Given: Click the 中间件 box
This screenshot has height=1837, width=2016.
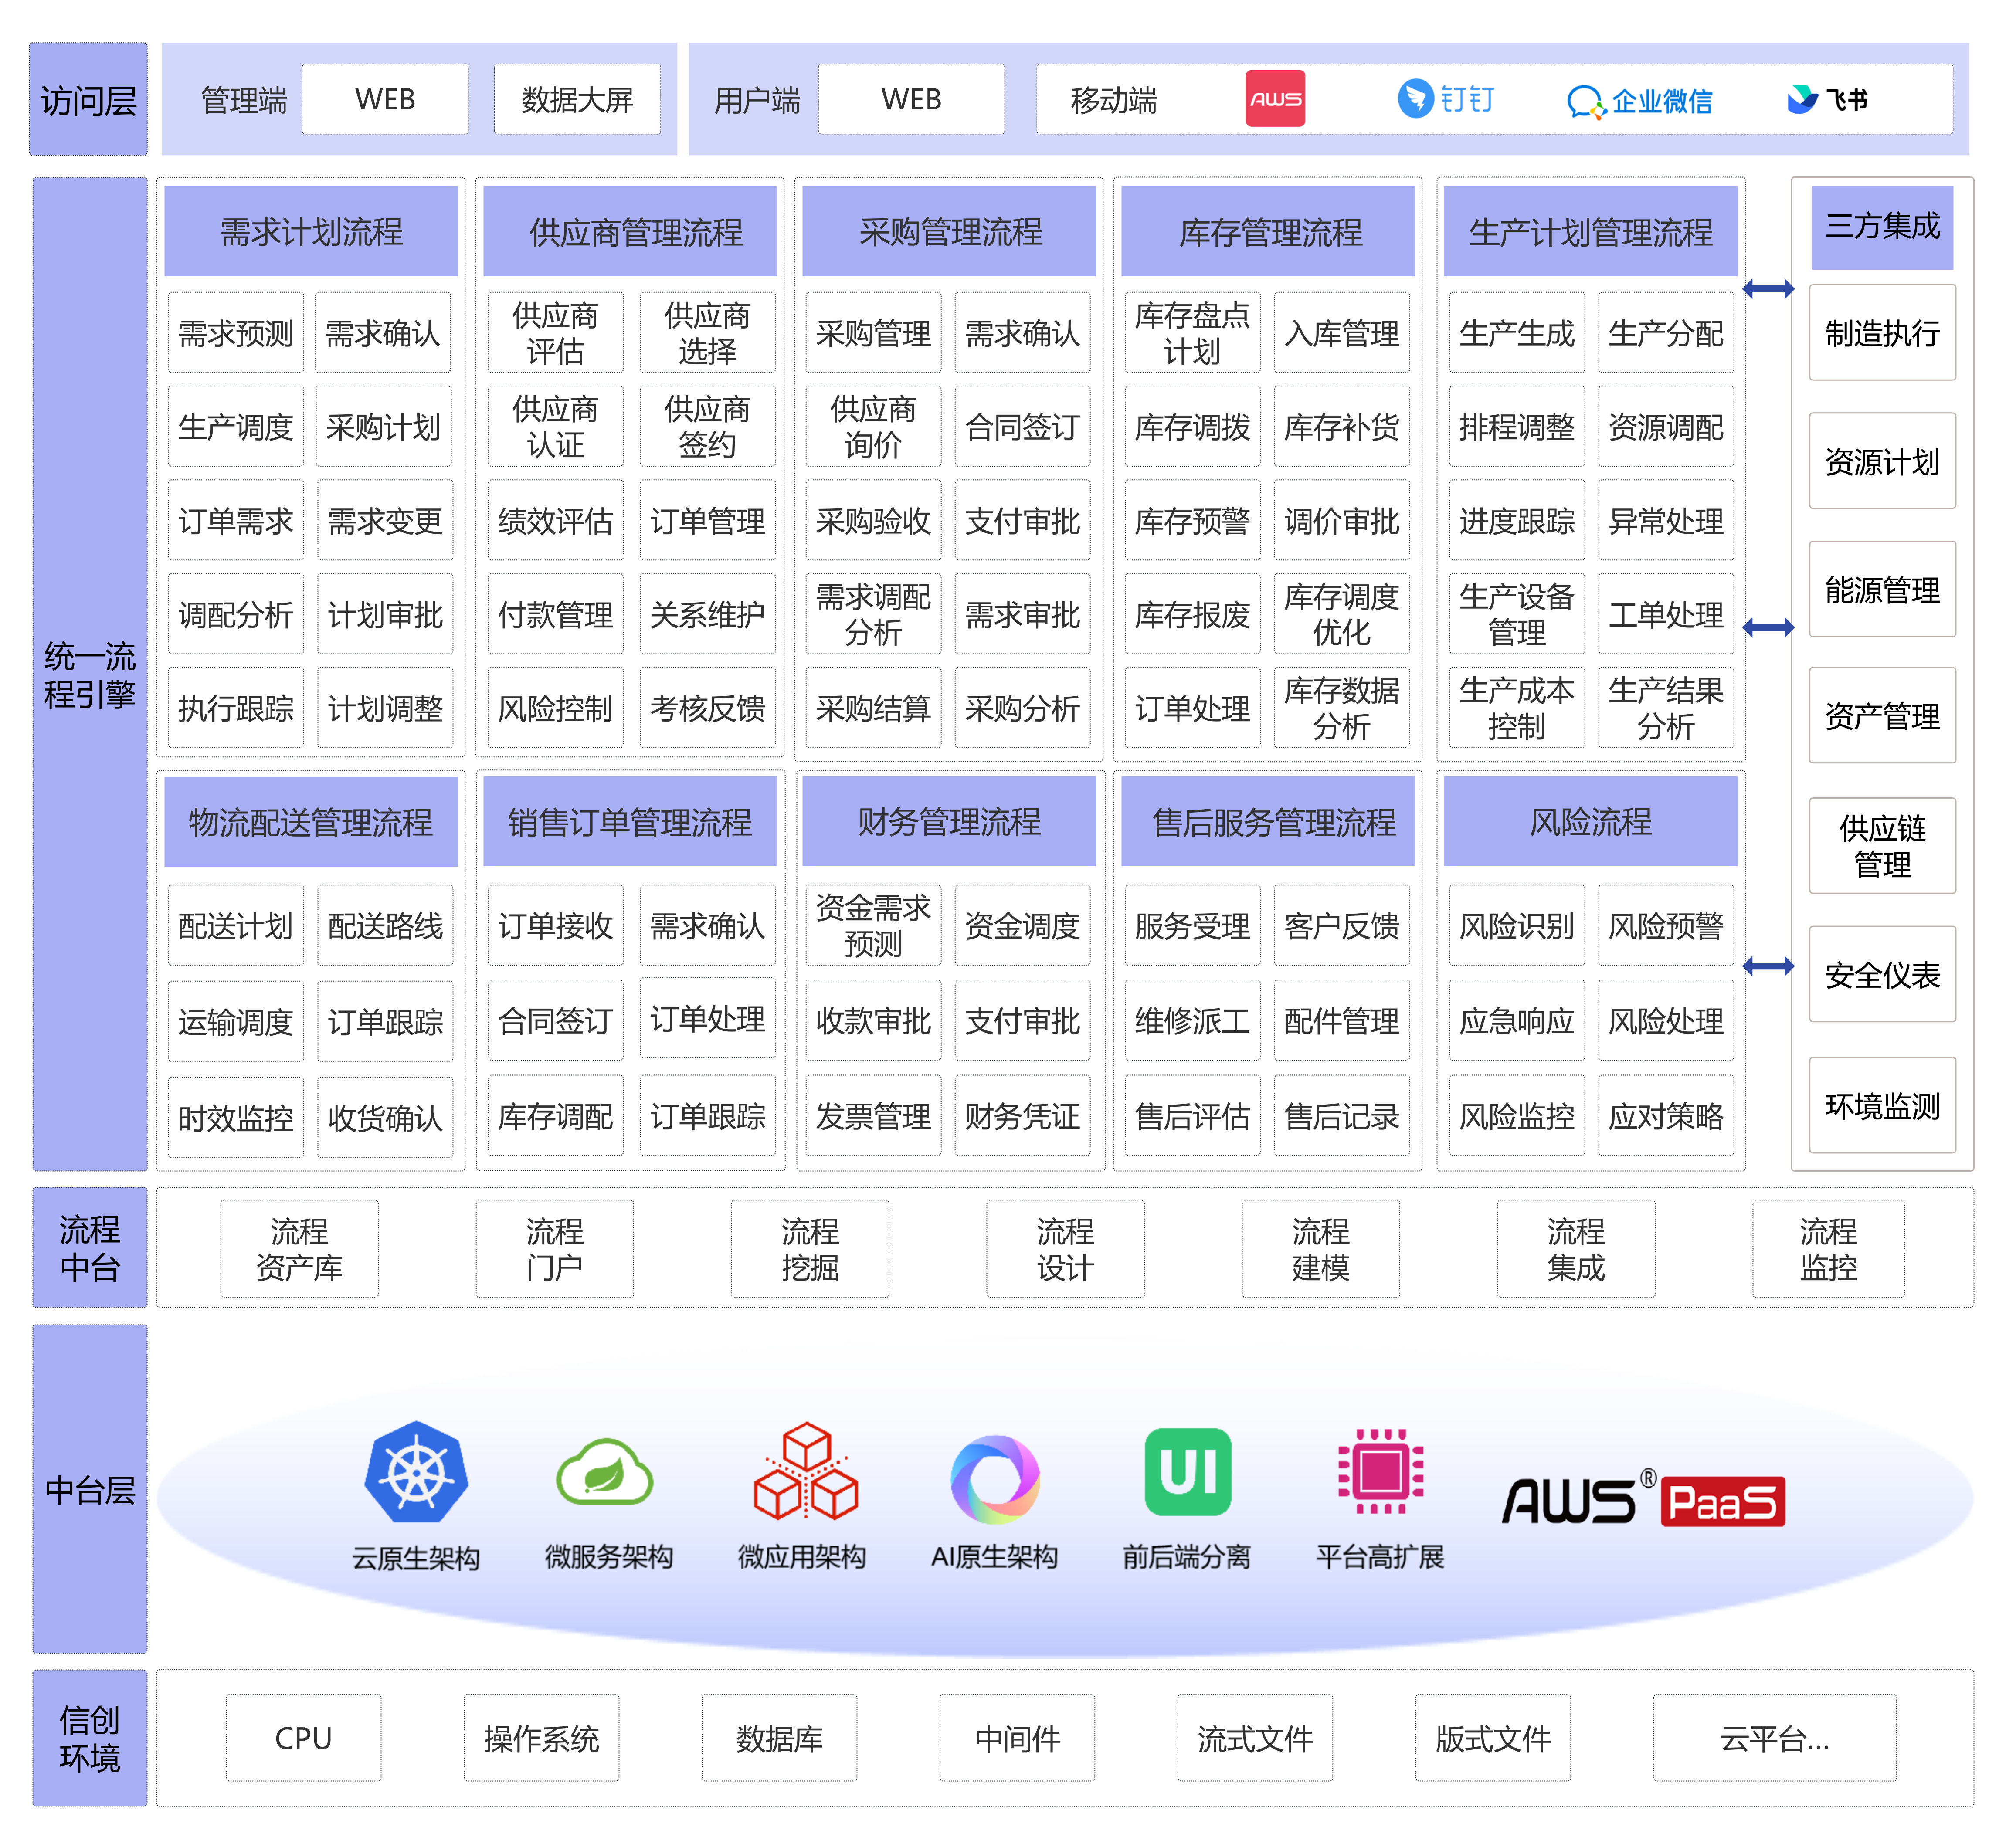Looking at the screenshot, I should pos(1017,1738).
